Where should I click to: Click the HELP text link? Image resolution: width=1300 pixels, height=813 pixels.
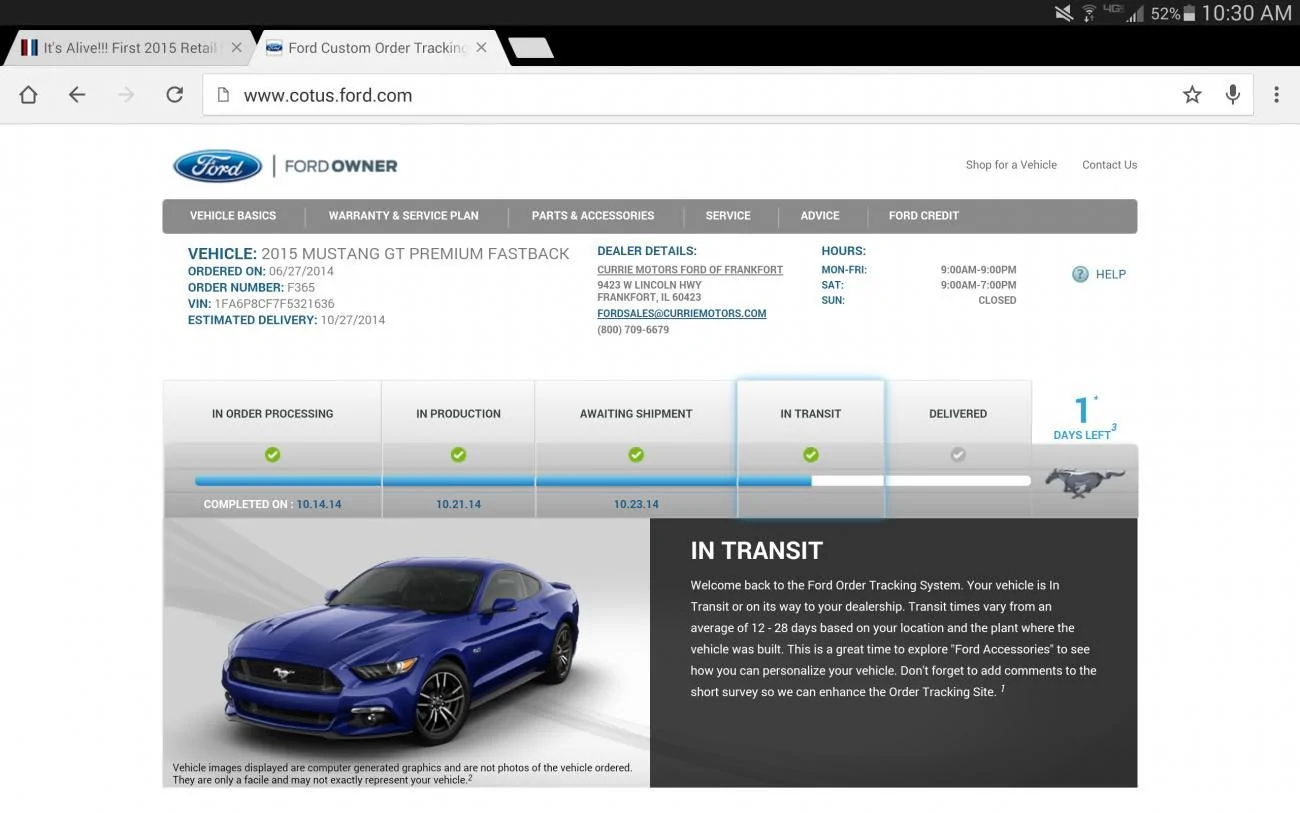[x=1111, y=274]
